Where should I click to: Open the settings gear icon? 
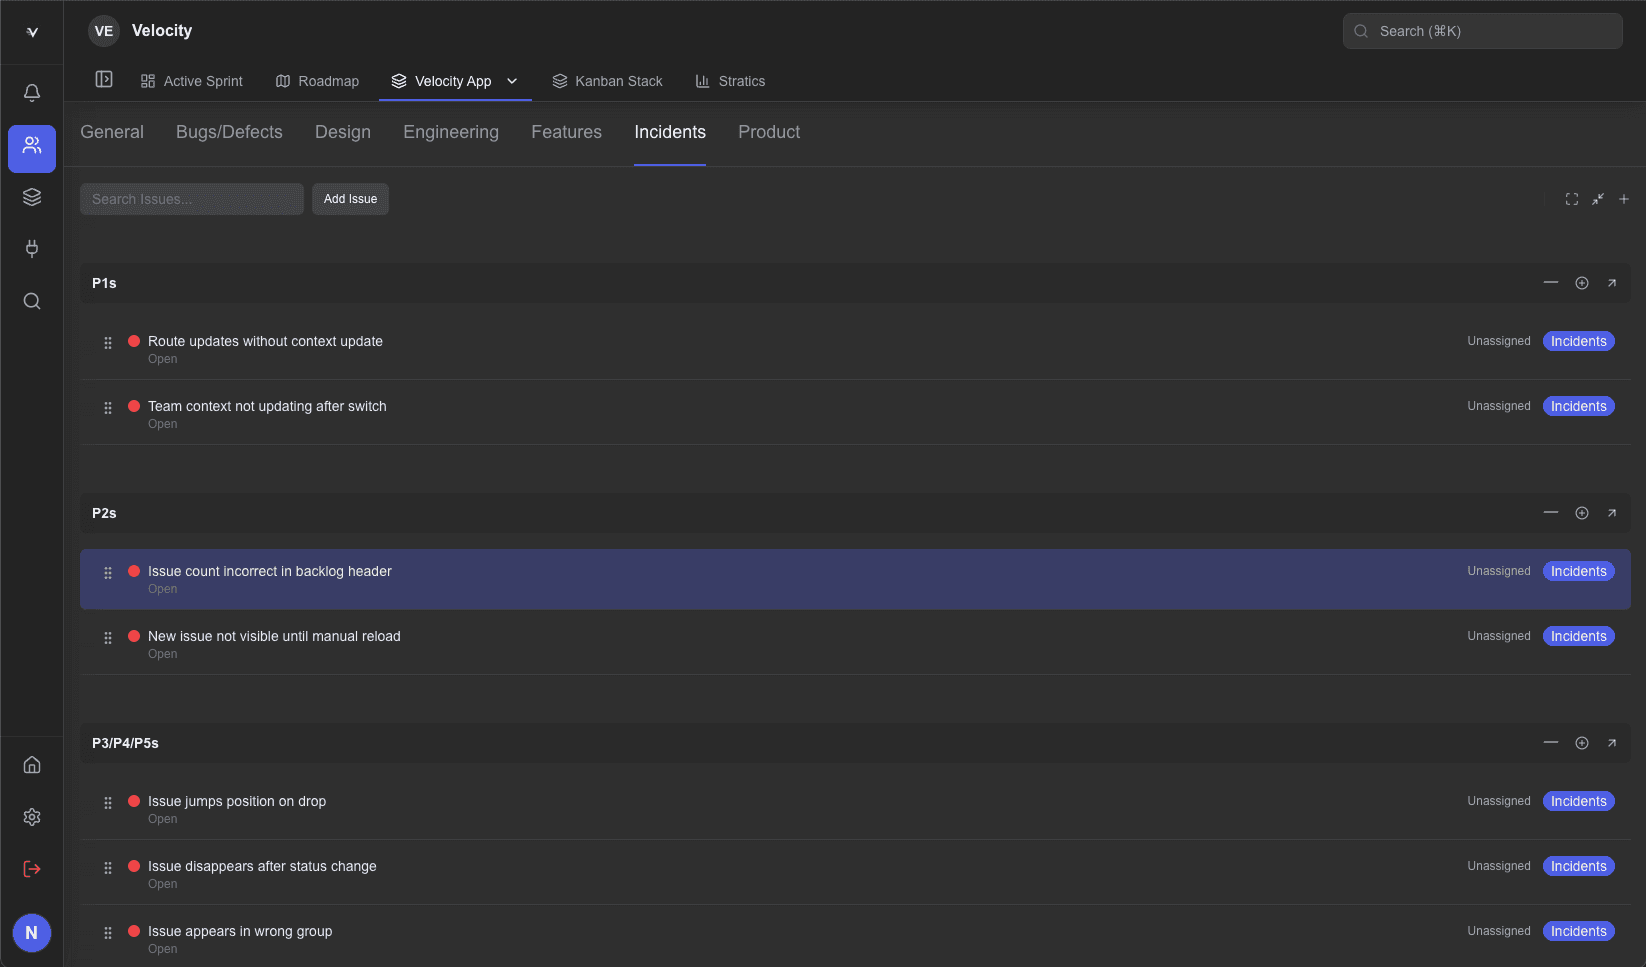[x=32, y=817]
